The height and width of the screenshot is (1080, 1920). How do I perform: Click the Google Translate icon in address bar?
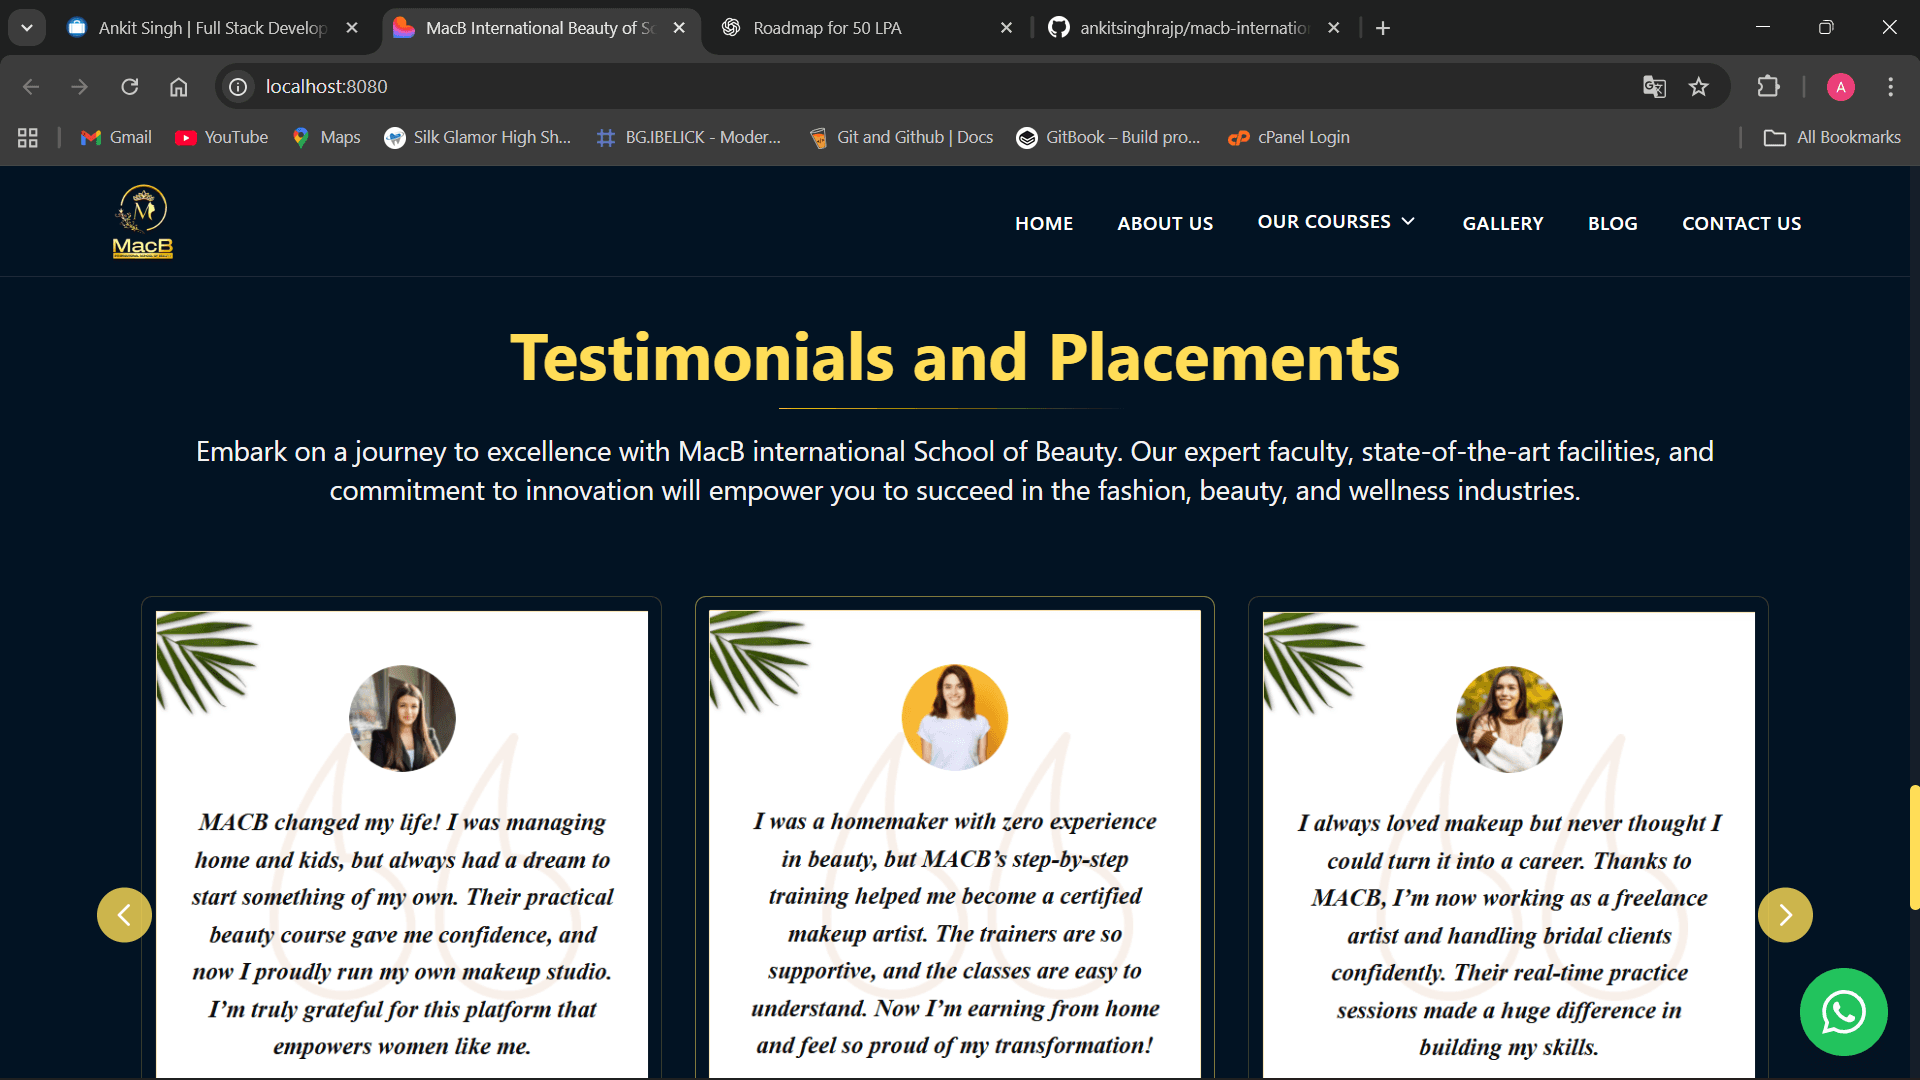click(x=1654, y=87)
